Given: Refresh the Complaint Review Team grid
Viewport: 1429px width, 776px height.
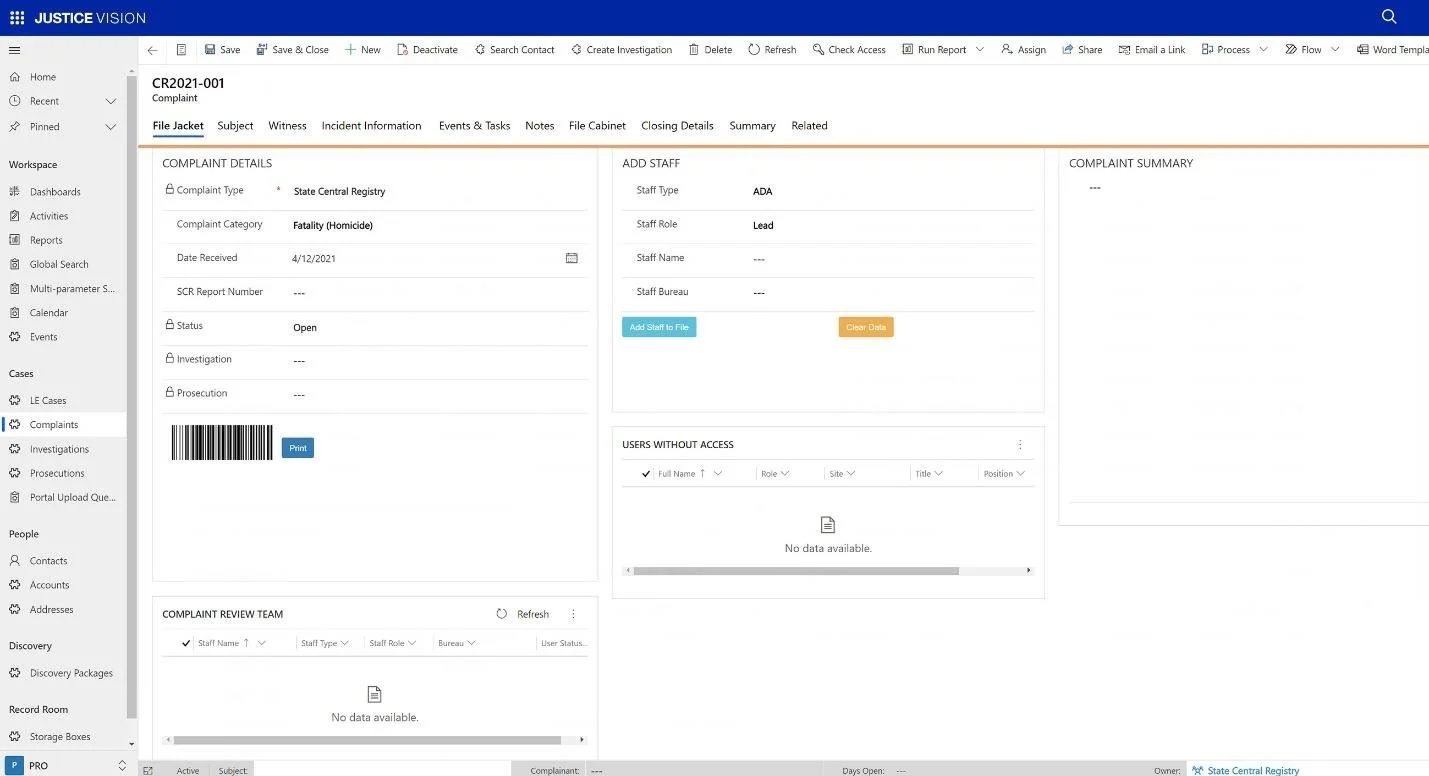Looking at the screenshot, I should (523, 614).
